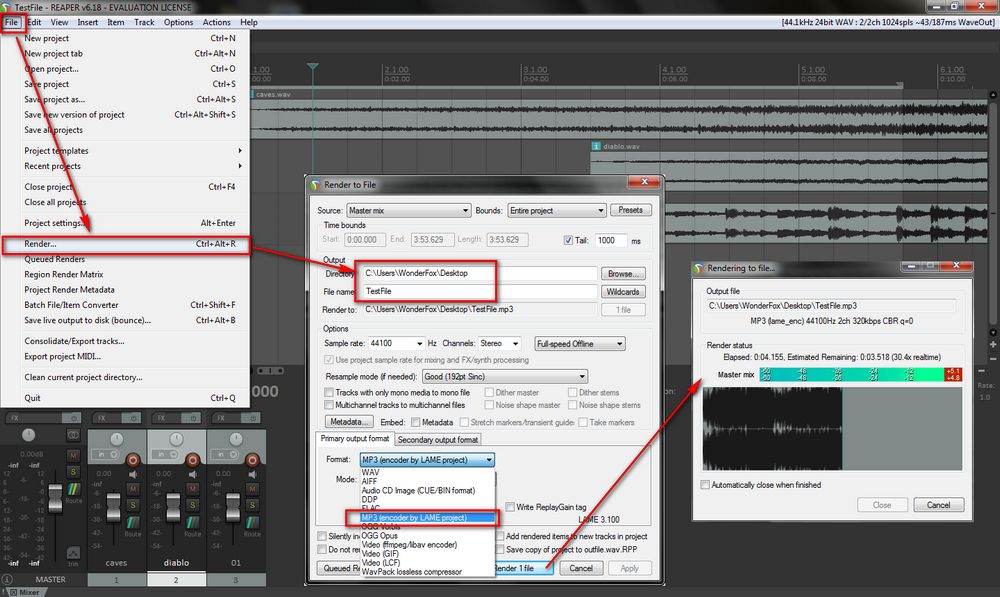Open the Source dropdown showing Master mix
Image resolution: width=1000 pixels, height=597 pixels.
[408, 210]
